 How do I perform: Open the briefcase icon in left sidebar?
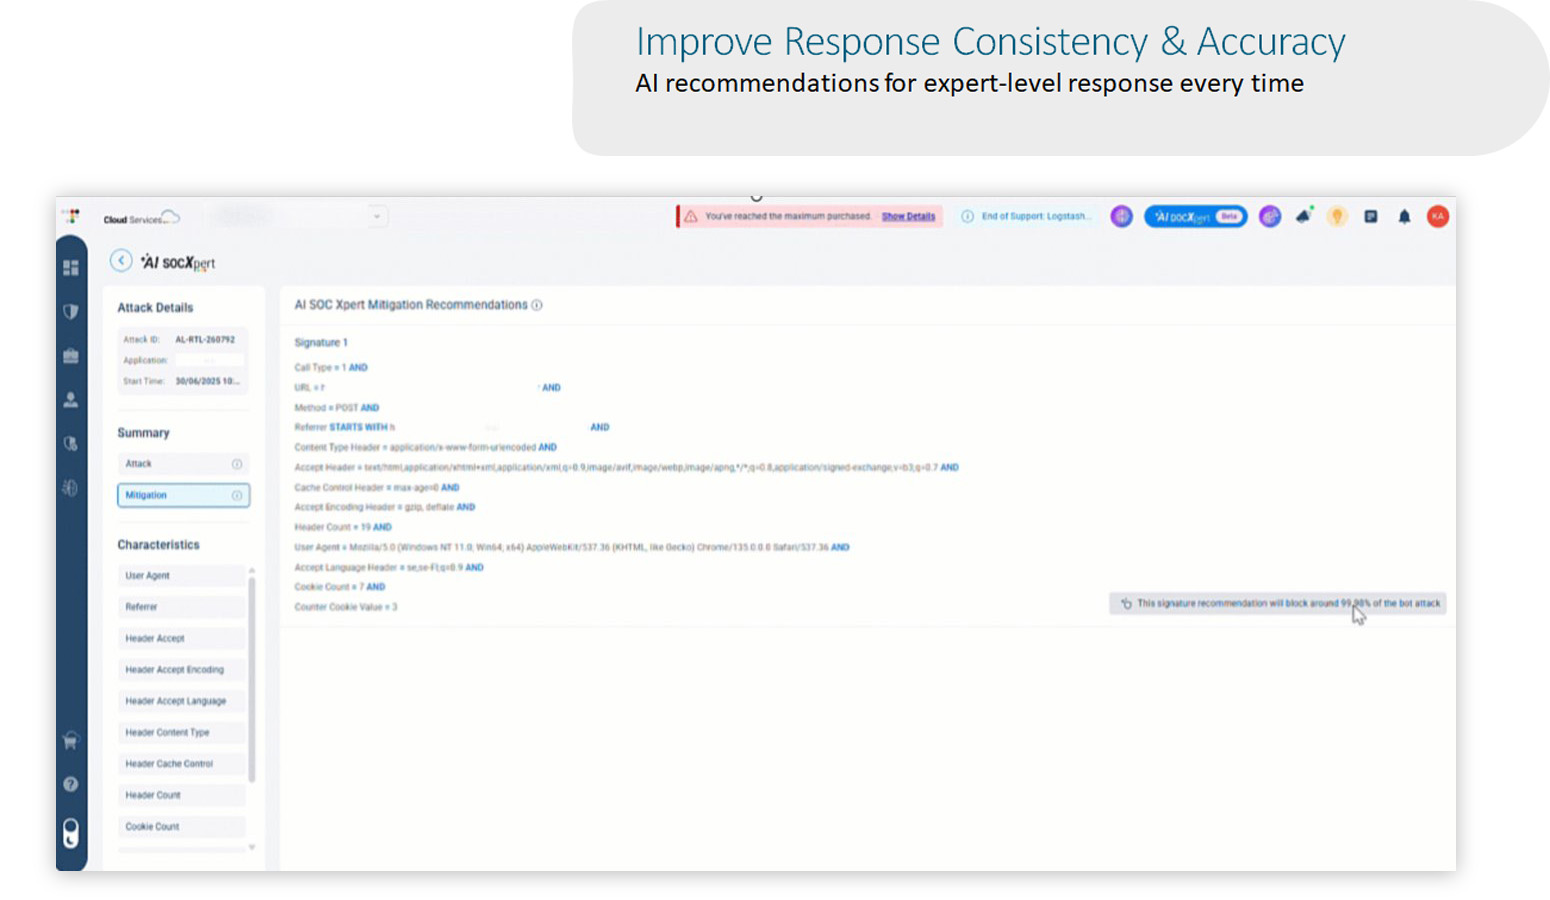pos(71,356)
